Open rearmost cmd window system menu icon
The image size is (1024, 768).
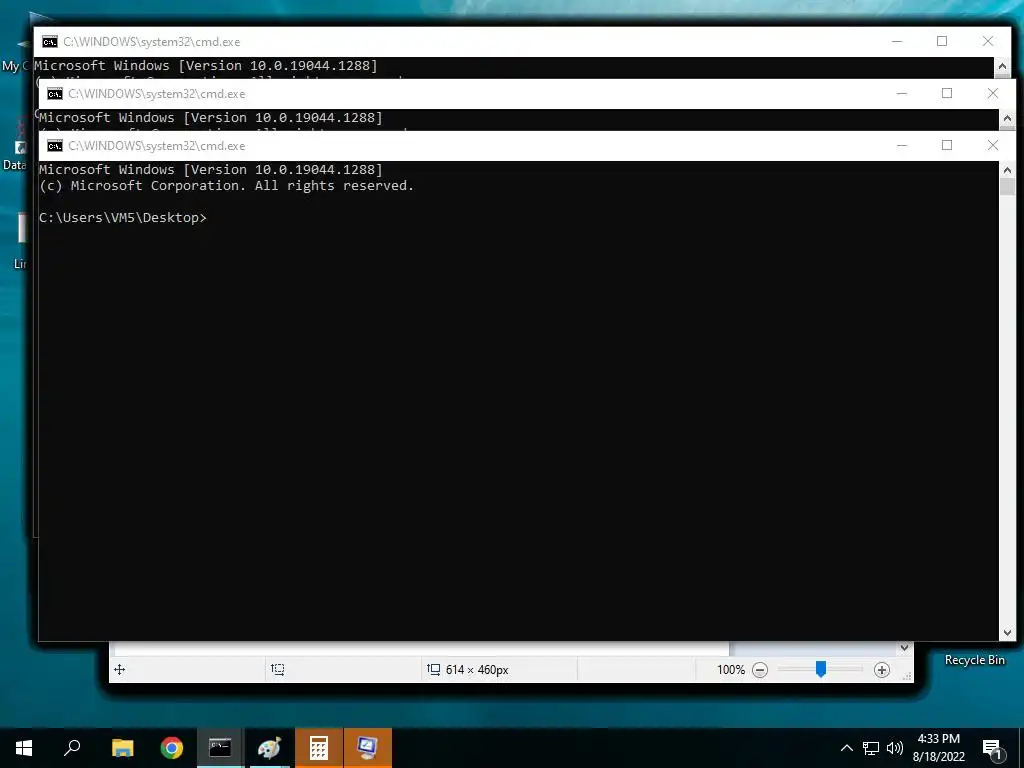(50, 42)
